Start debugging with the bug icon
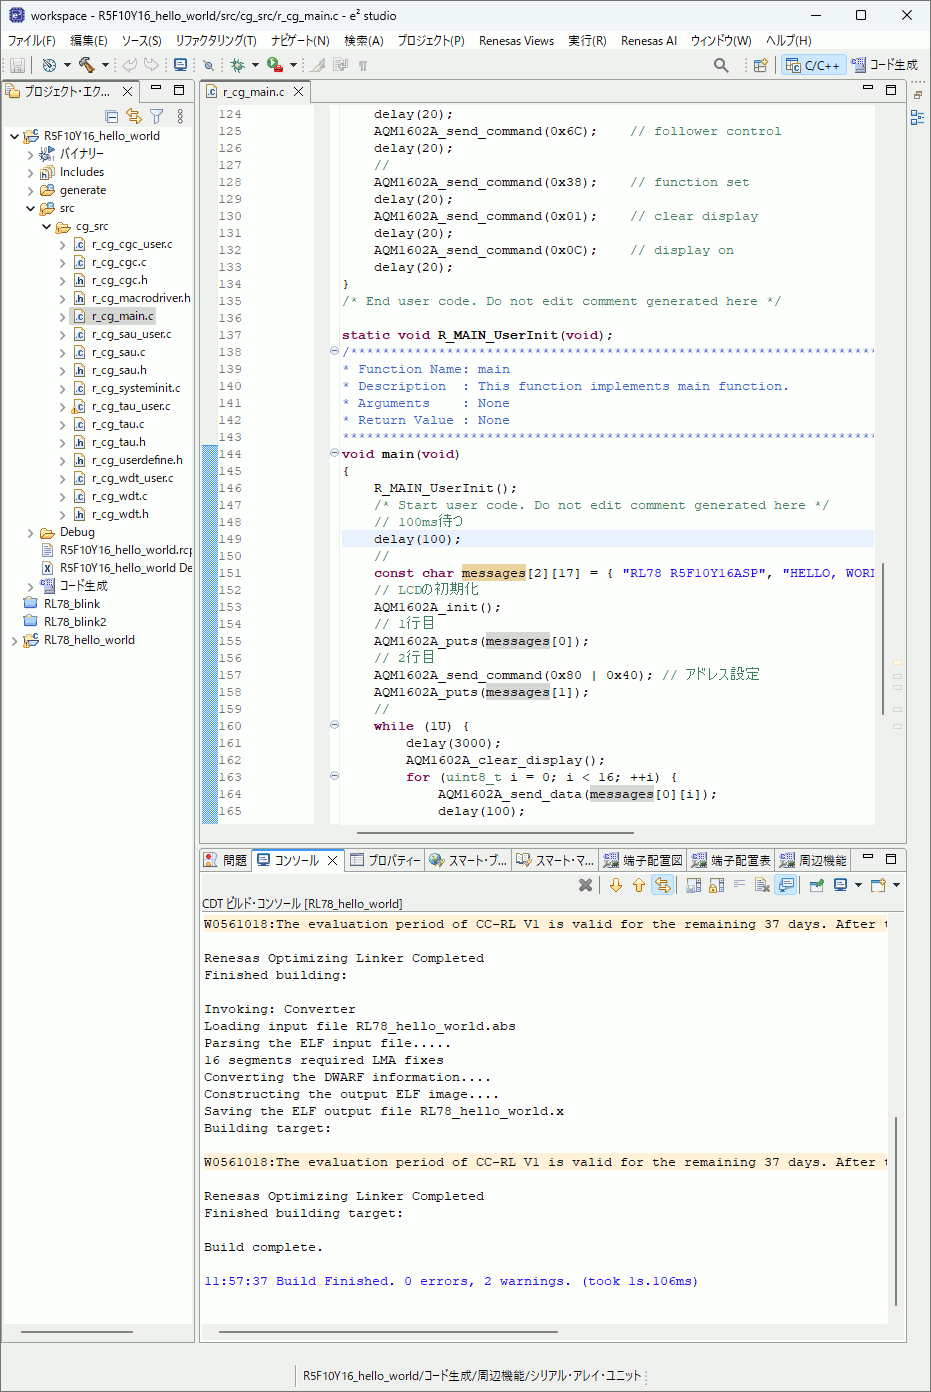 point(237,65)
